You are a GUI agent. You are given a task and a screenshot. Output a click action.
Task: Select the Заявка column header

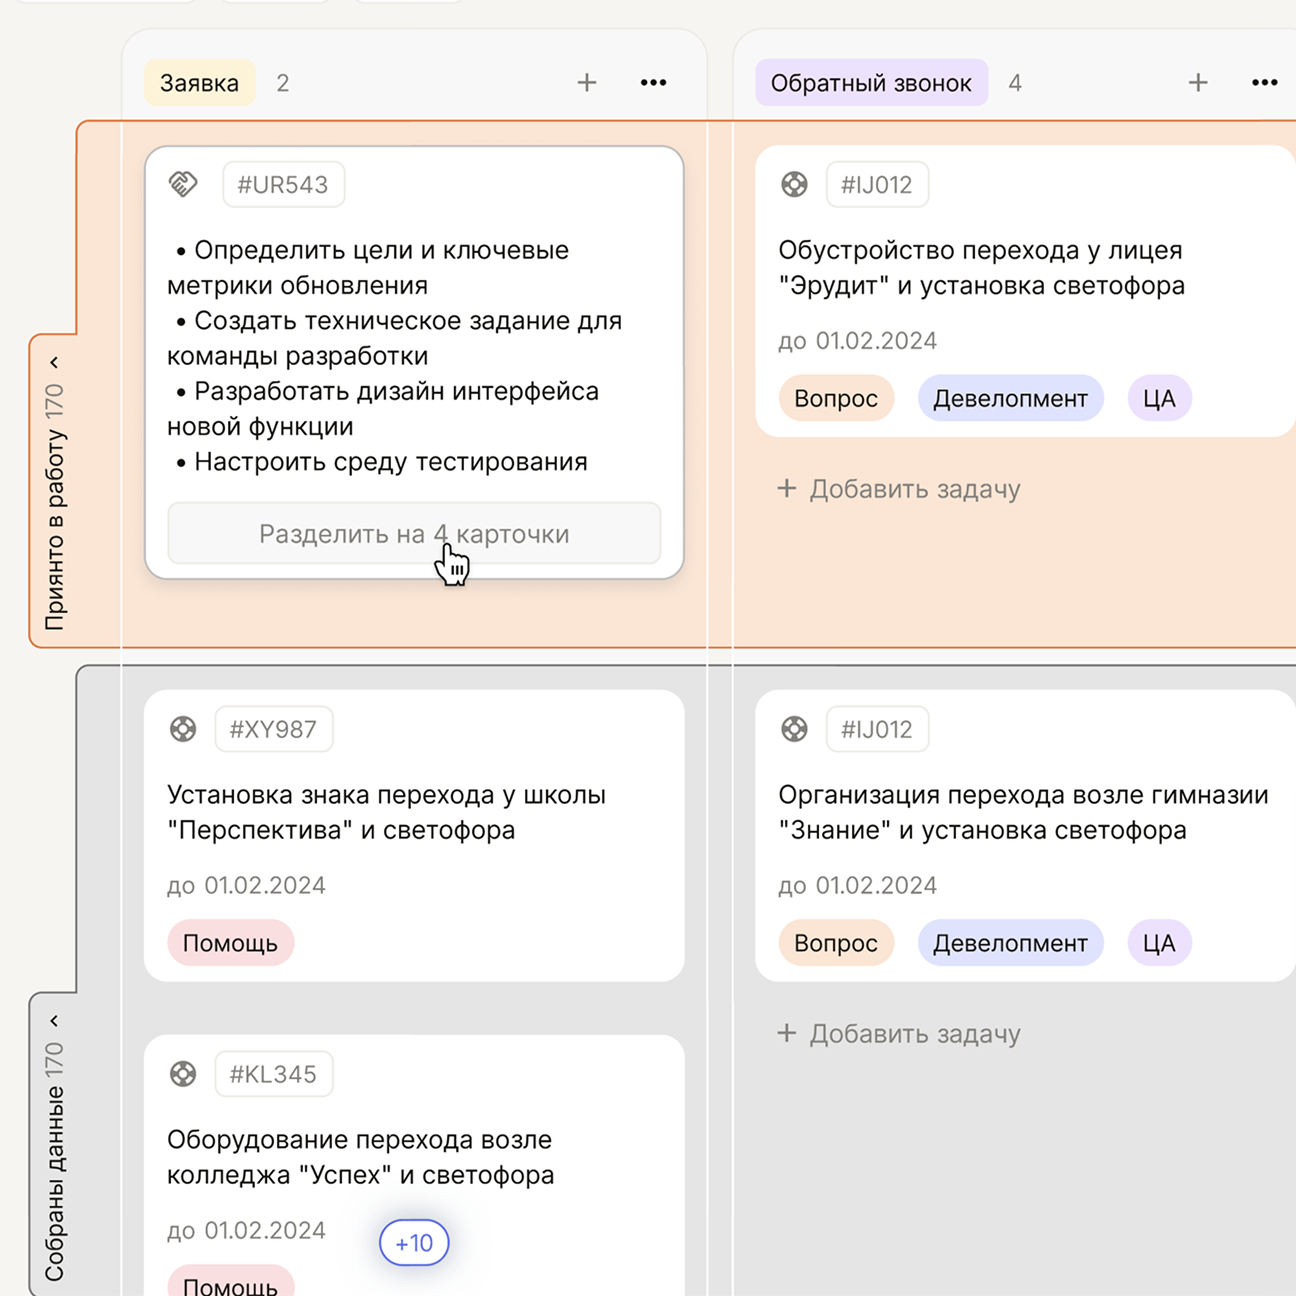[x=199, y=83]
